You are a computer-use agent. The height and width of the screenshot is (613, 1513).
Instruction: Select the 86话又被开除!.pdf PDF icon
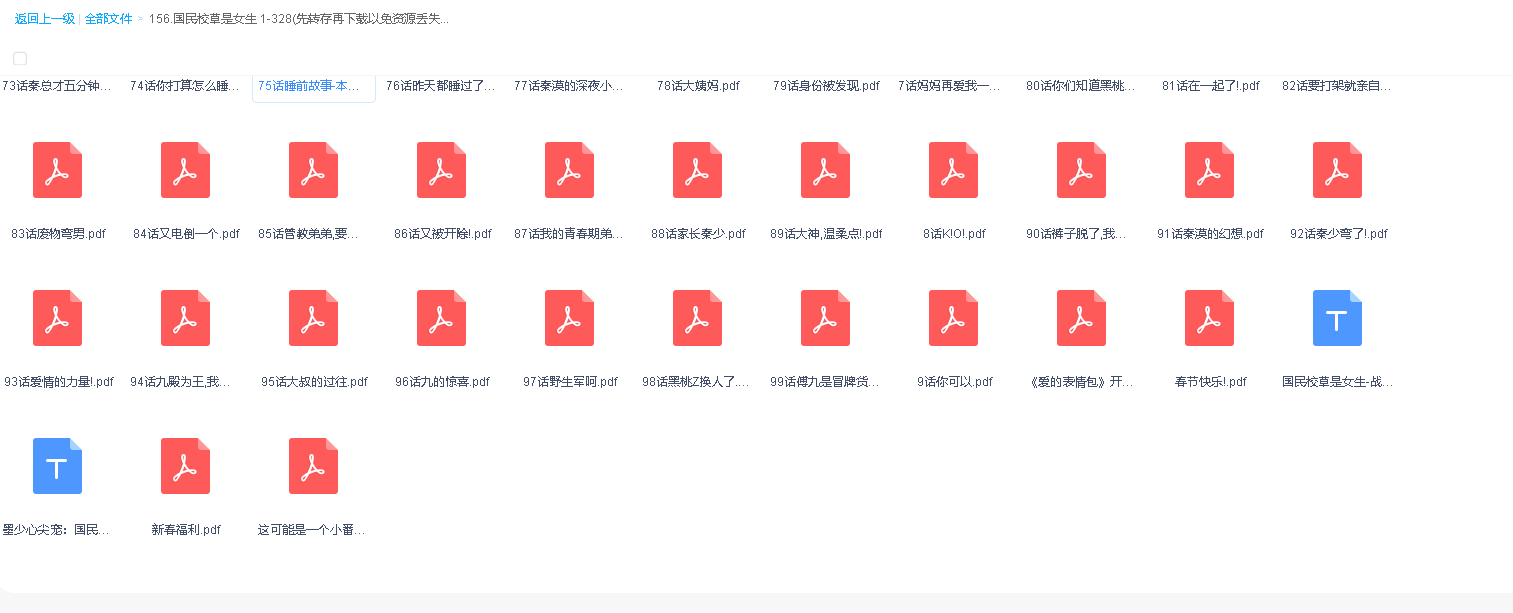tap(442, 170)
